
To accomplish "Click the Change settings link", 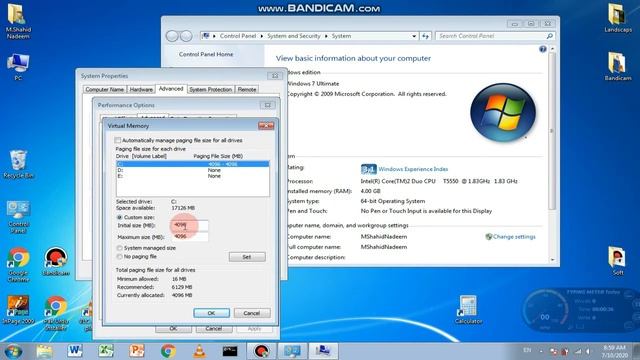I will pos(514,237).
